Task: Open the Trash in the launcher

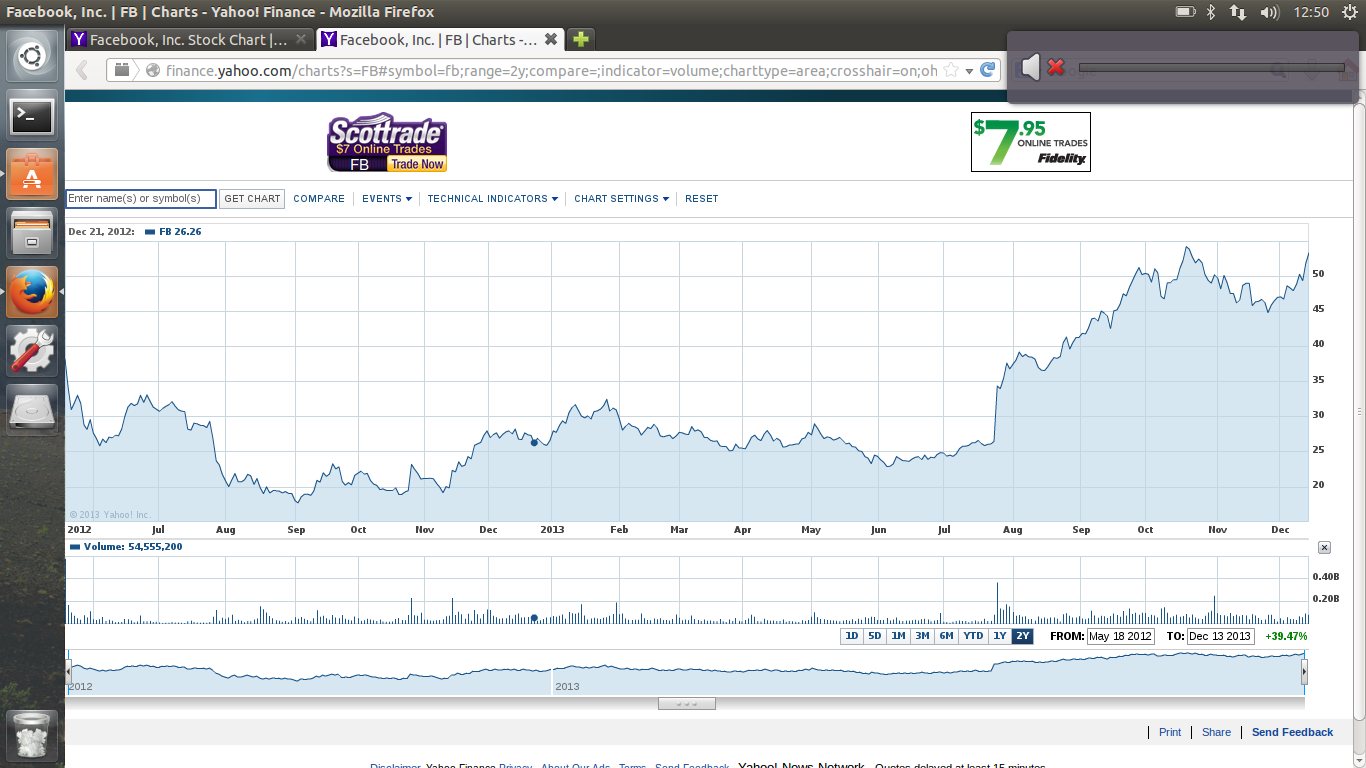Action: 32,737
